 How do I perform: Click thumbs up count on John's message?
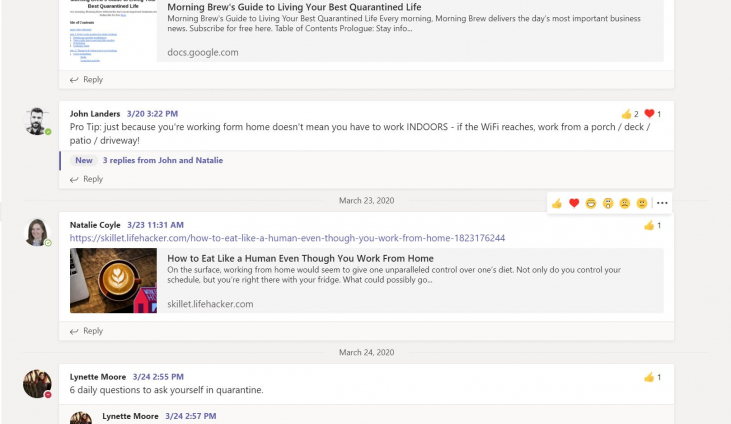[629, 114]
